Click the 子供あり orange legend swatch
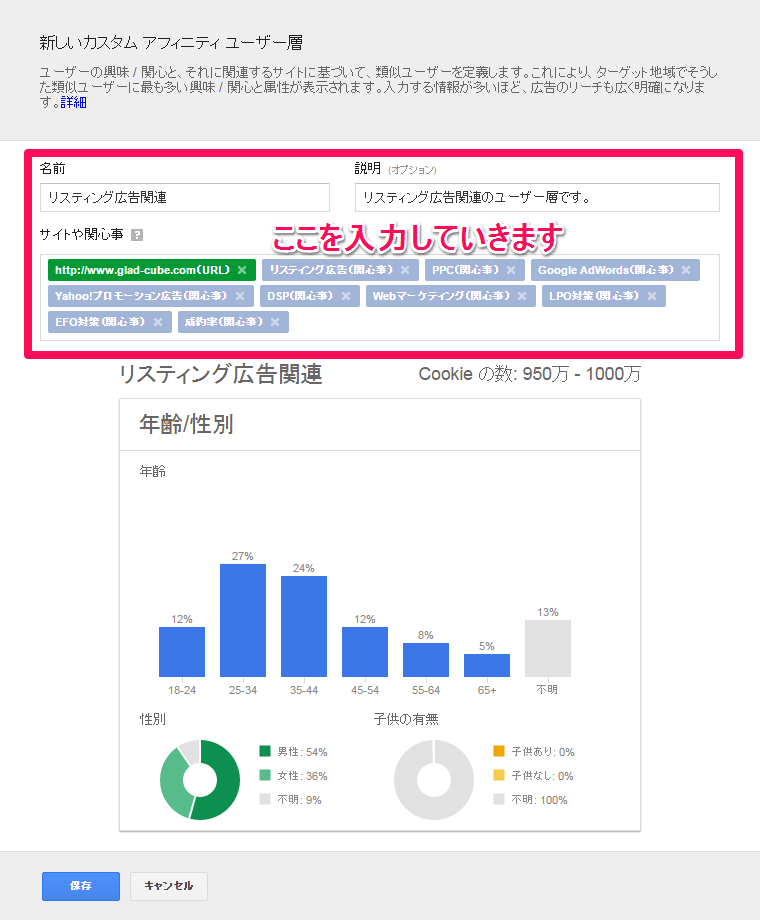This screenshot has height=920, width=760. [499, 751]
